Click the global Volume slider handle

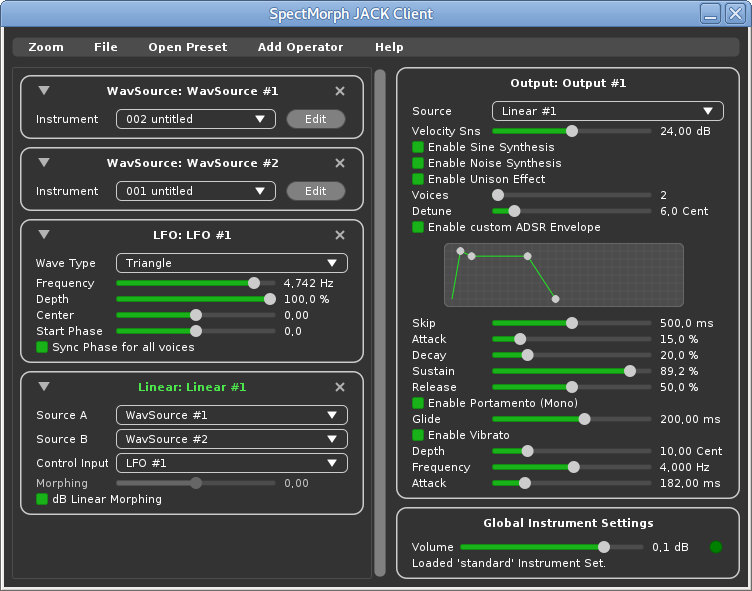(x=604, y=547)
